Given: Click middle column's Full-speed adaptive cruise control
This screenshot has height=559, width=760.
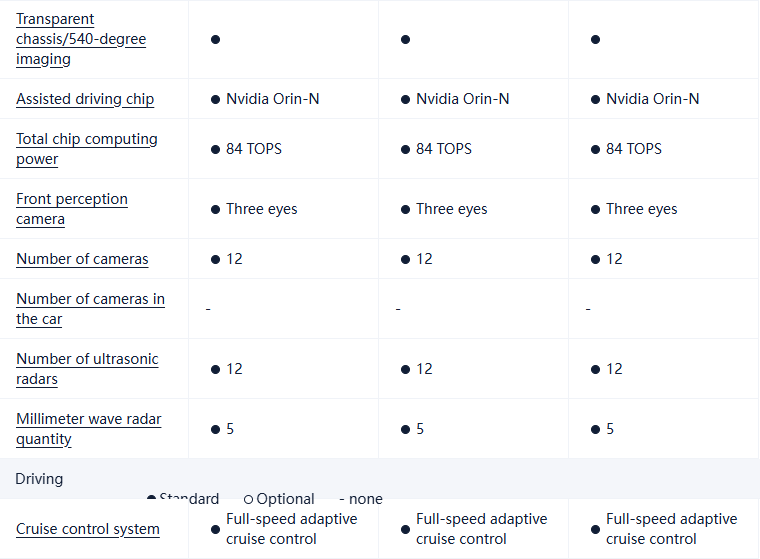Looking at the screenshot, I should pyautogui.click(x=481, y=529).
